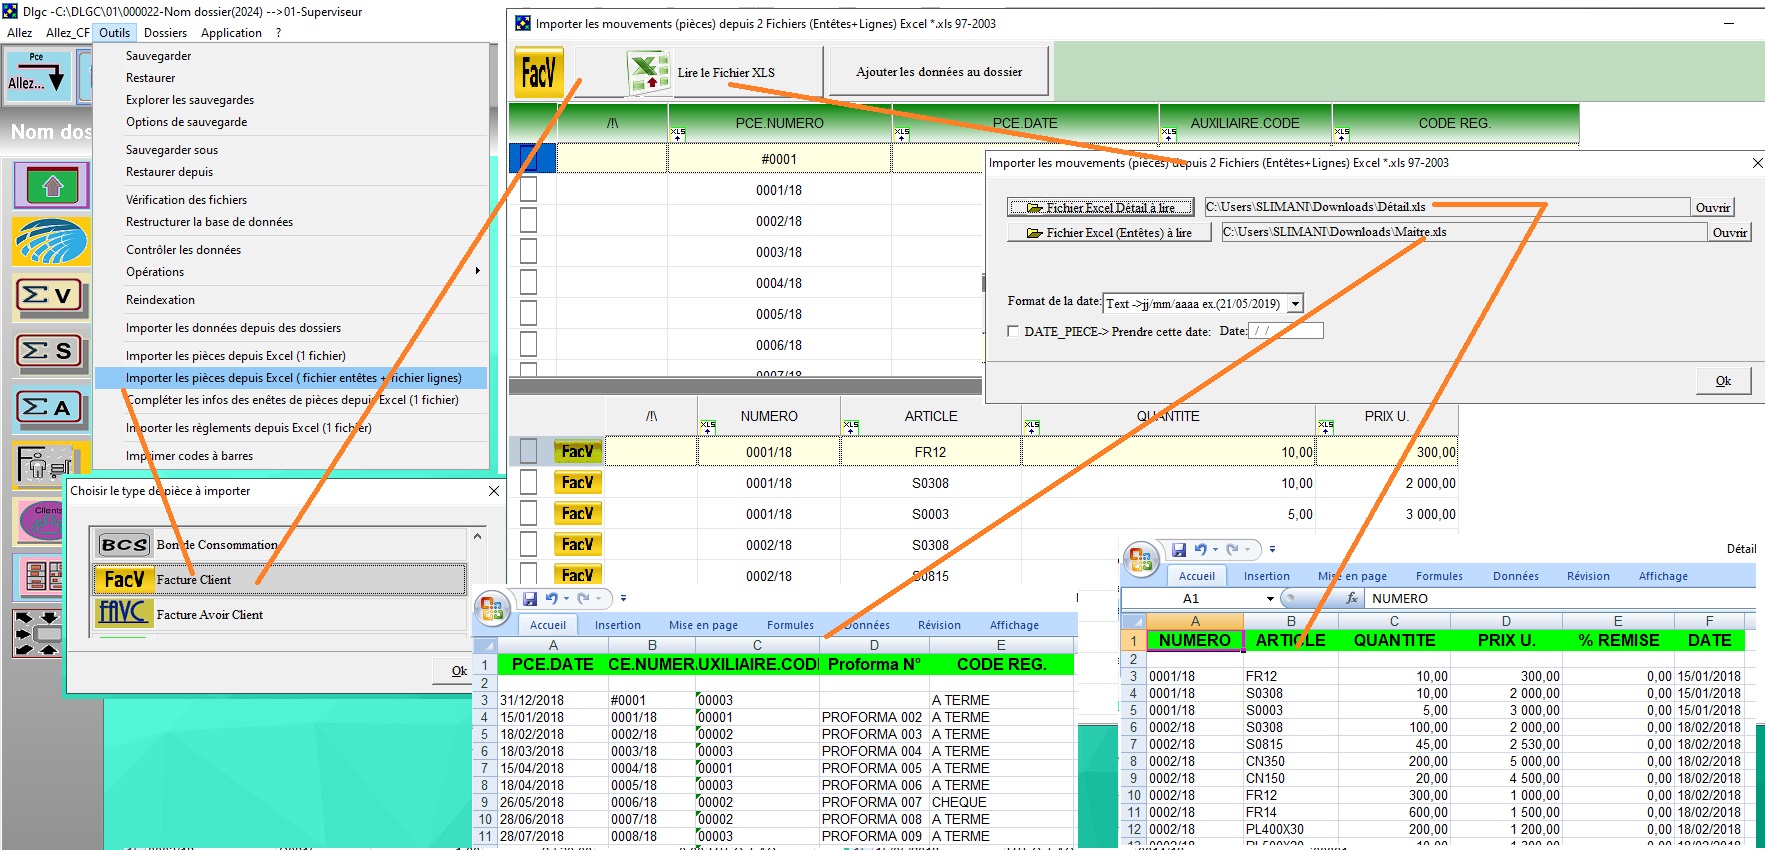Click Undo icon in Maitre Excel window
The image size is (1765, 850).
(x=551, y=598)
